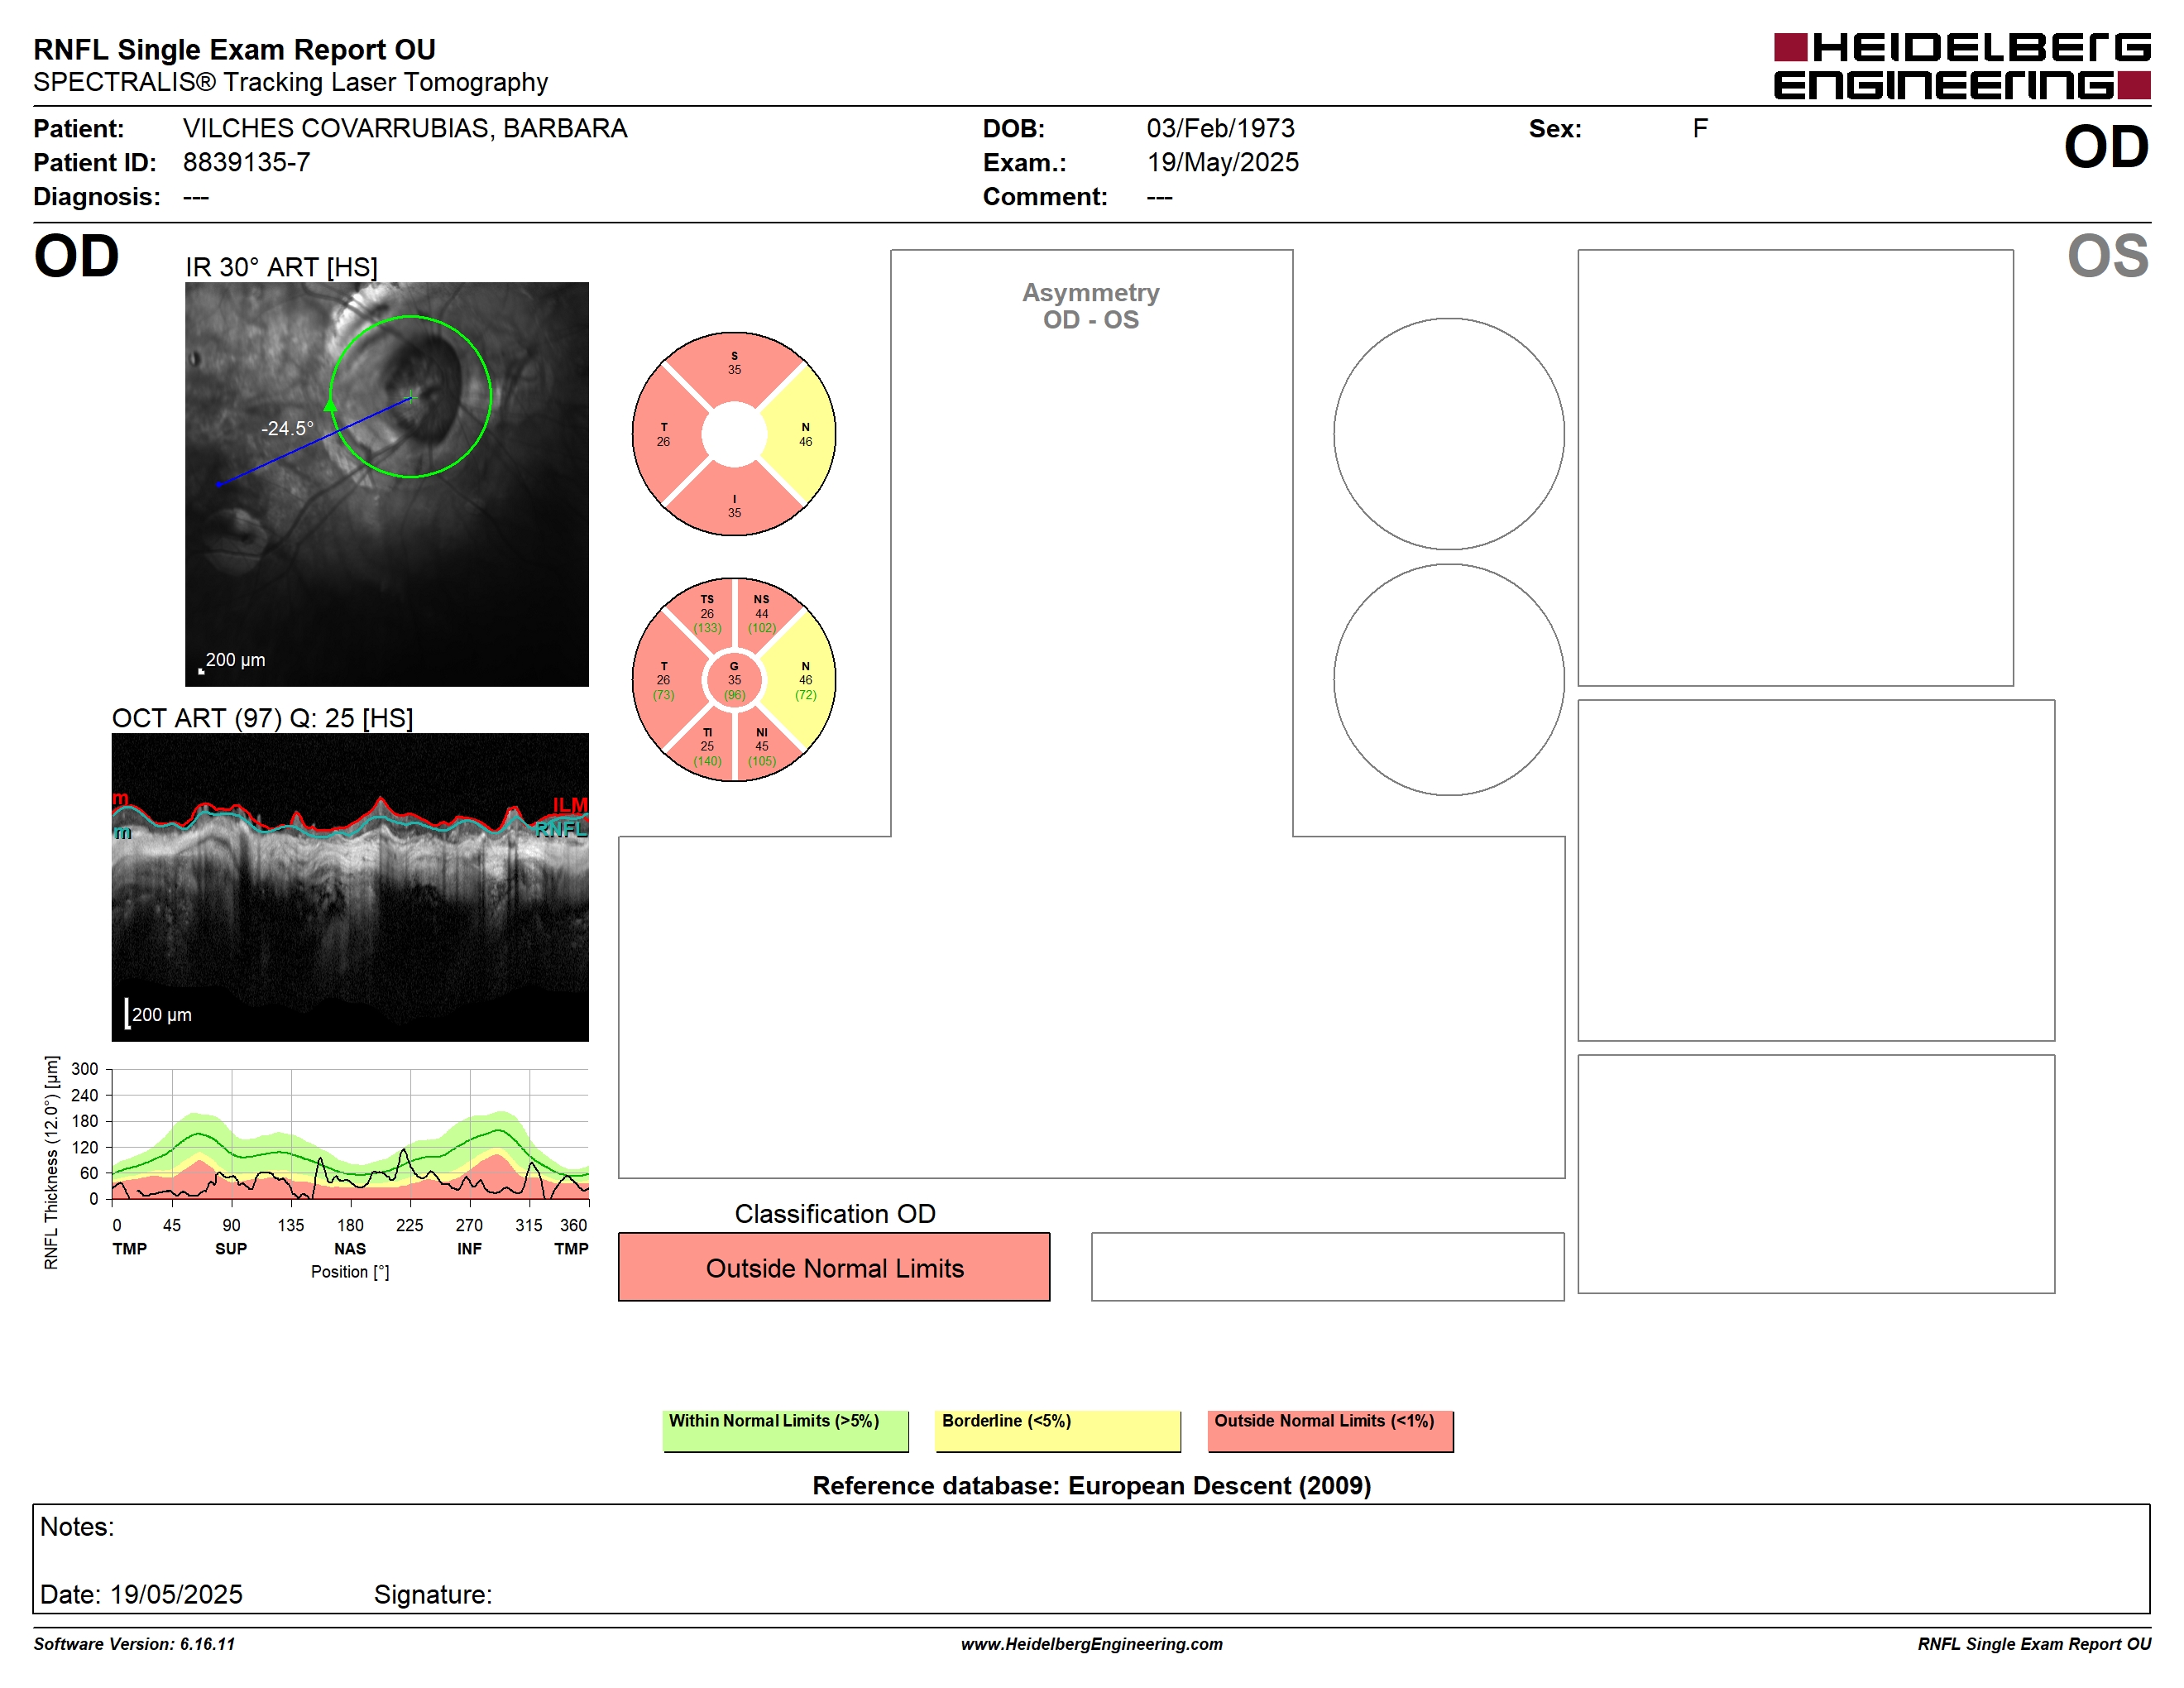Click the Position [°] axis title
The width and height of the screenshot is (2184, 1688).
pyautogui.click(x=350, y=1271)
